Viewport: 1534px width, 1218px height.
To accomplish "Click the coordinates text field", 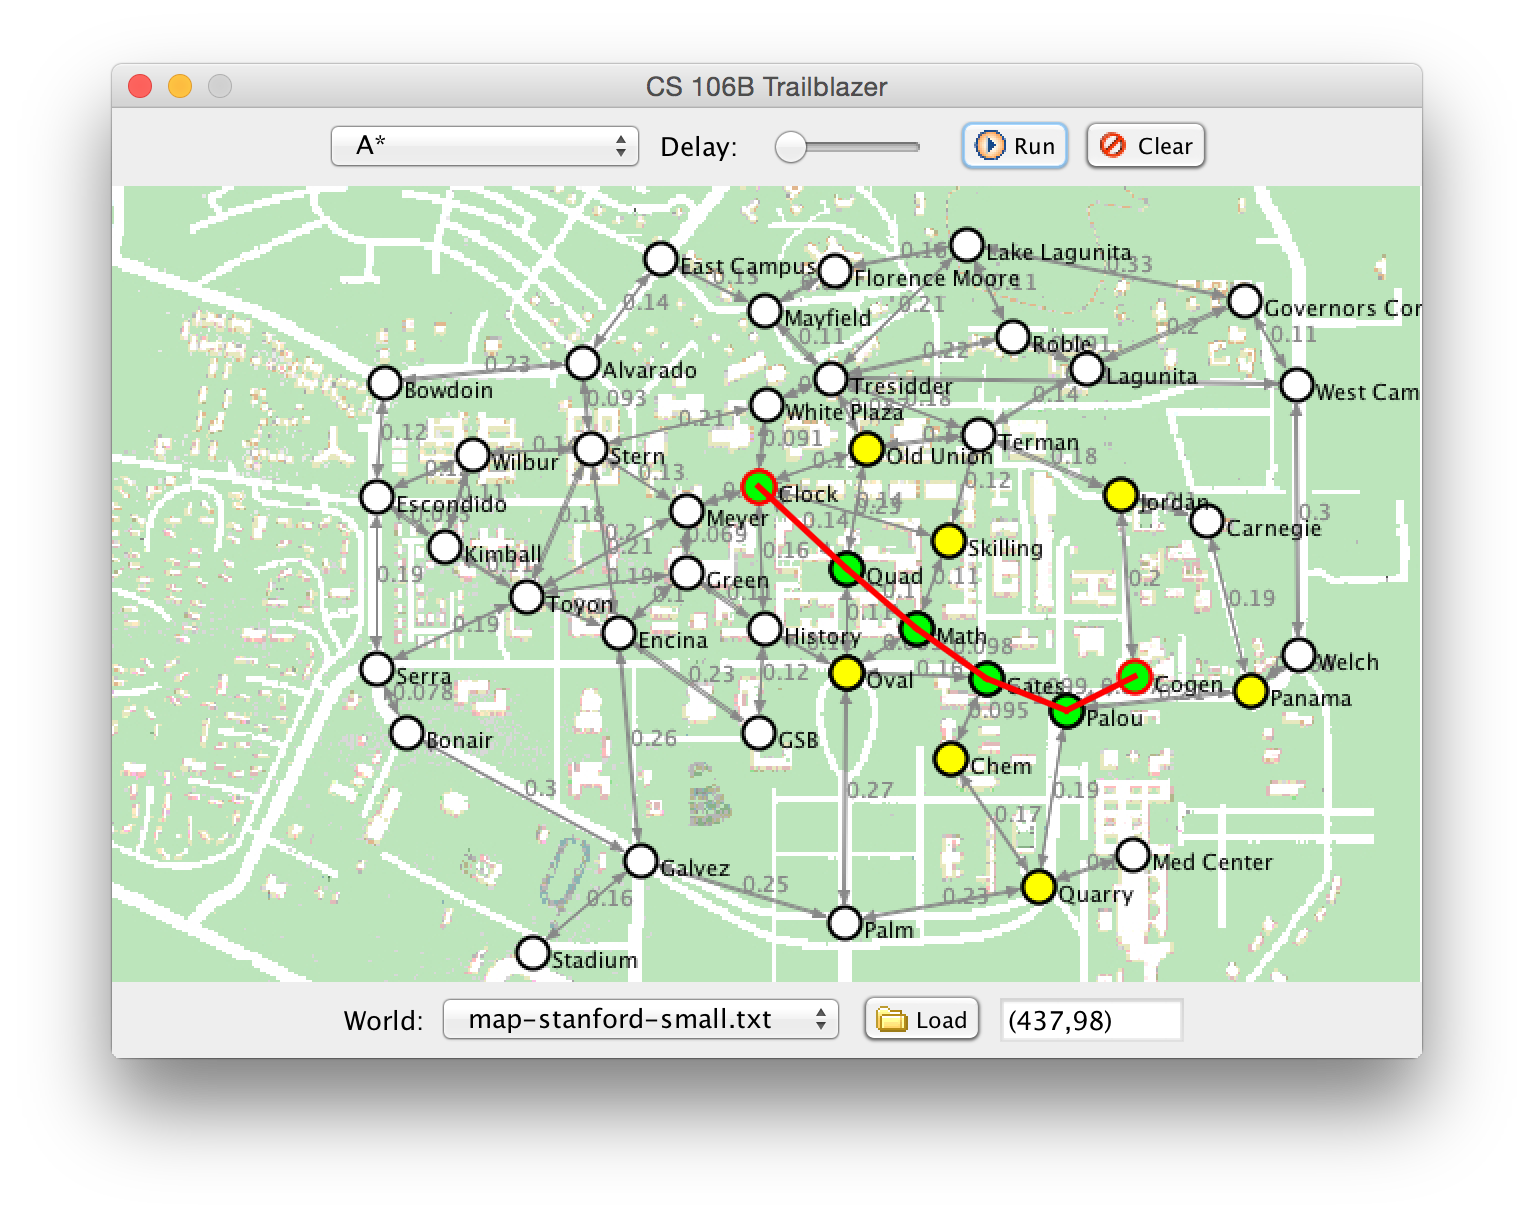I will [x=1091, y=1020].
